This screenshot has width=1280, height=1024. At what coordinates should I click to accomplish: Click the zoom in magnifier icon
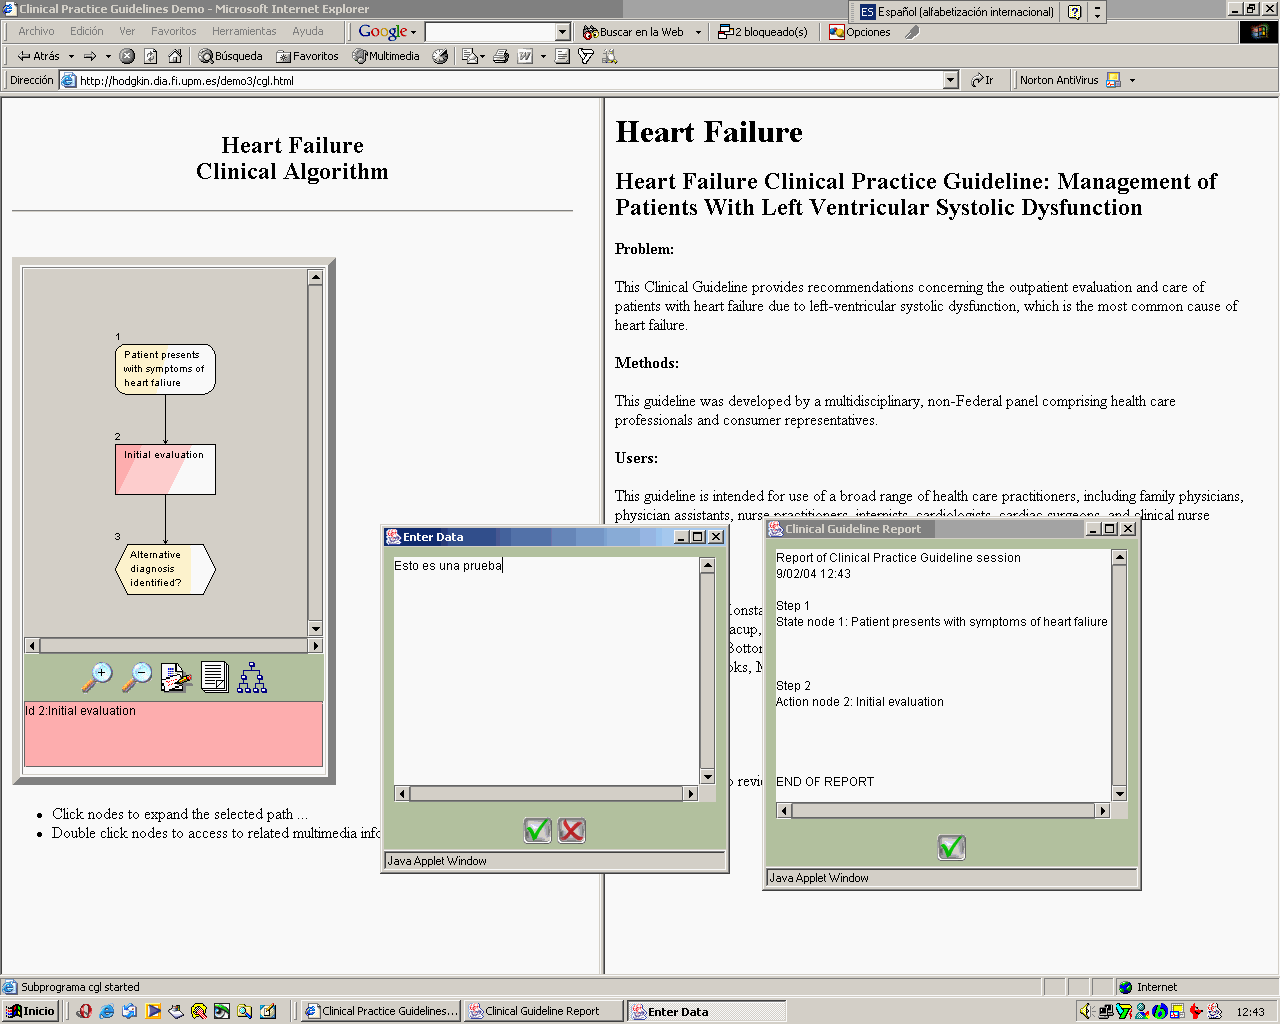pos(98,677)
